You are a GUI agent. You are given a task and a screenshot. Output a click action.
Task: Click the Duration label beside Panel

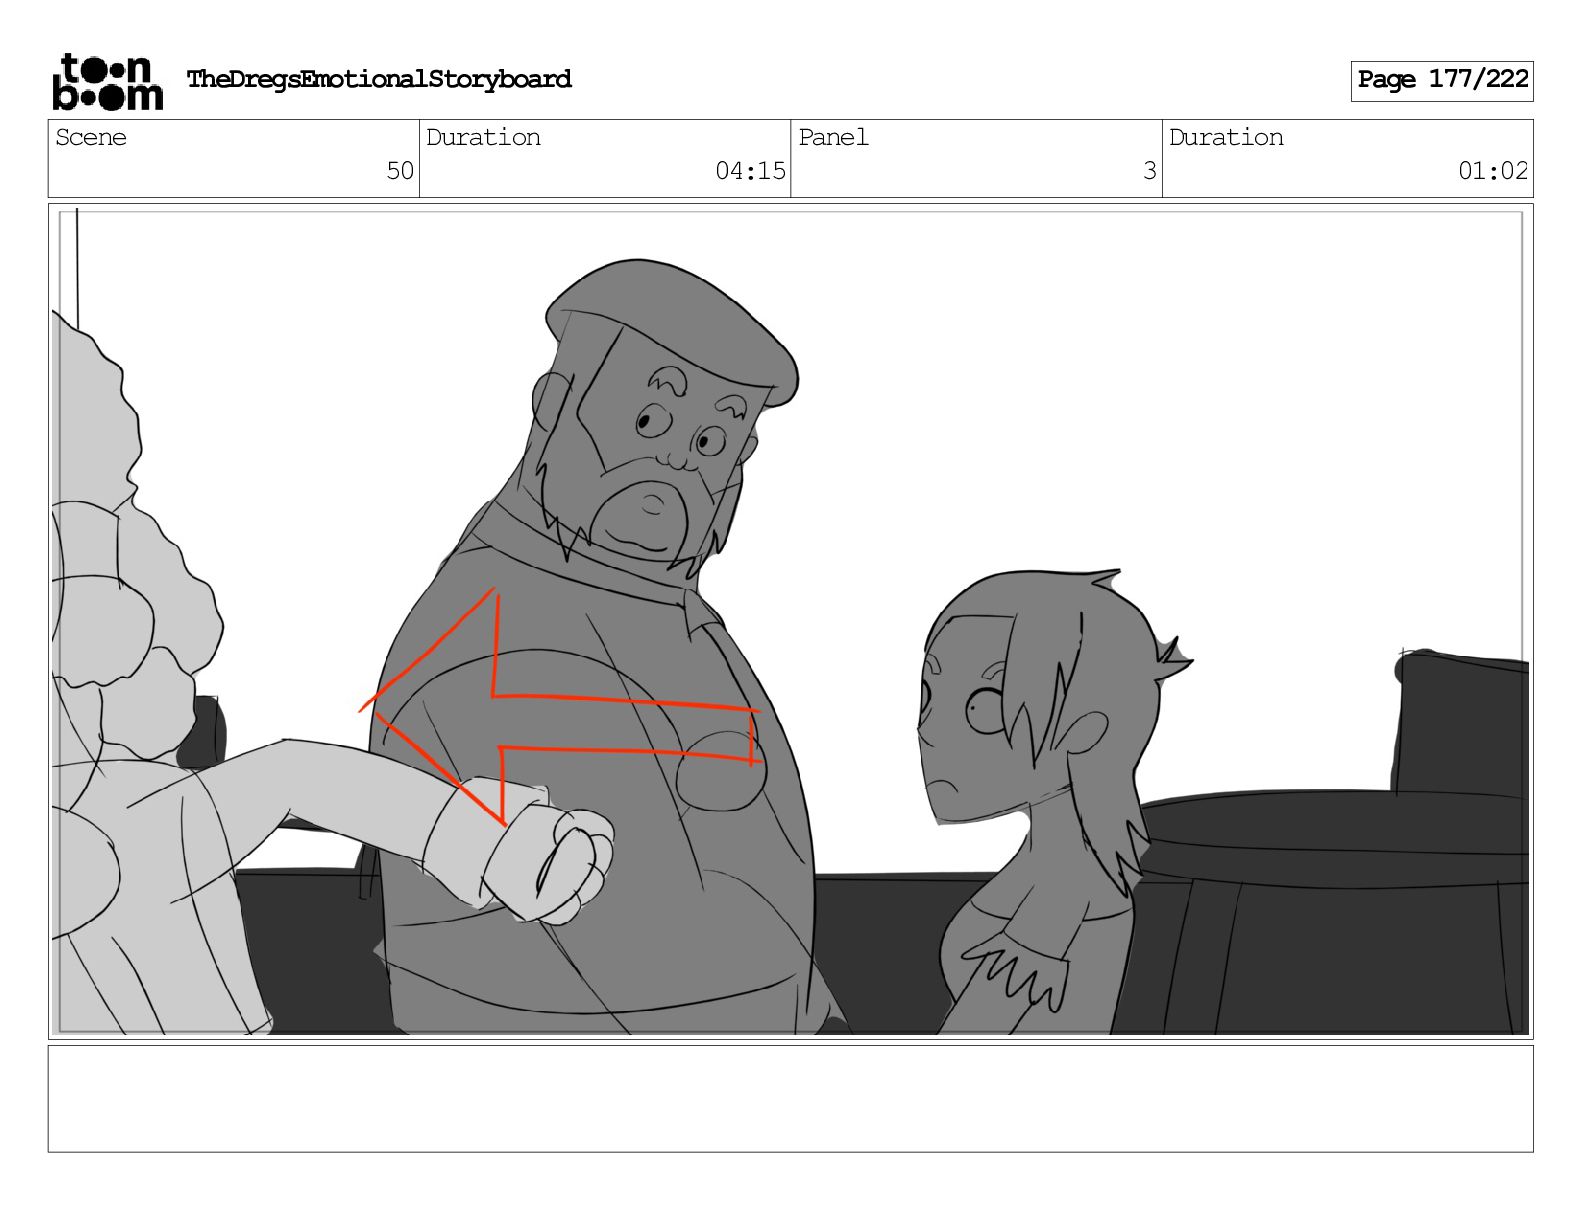[x=1226, y=137]
